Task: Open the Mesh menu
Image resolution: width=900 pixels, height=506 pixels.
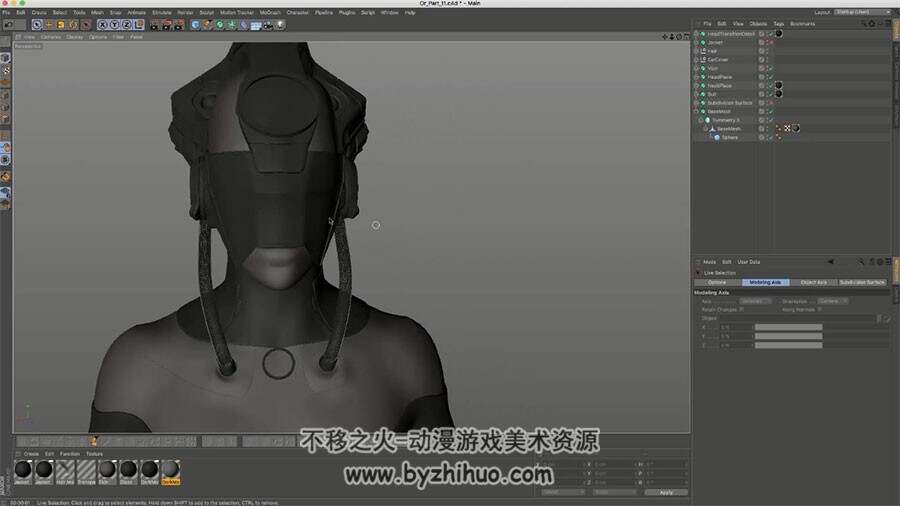Action: [97, 12]
